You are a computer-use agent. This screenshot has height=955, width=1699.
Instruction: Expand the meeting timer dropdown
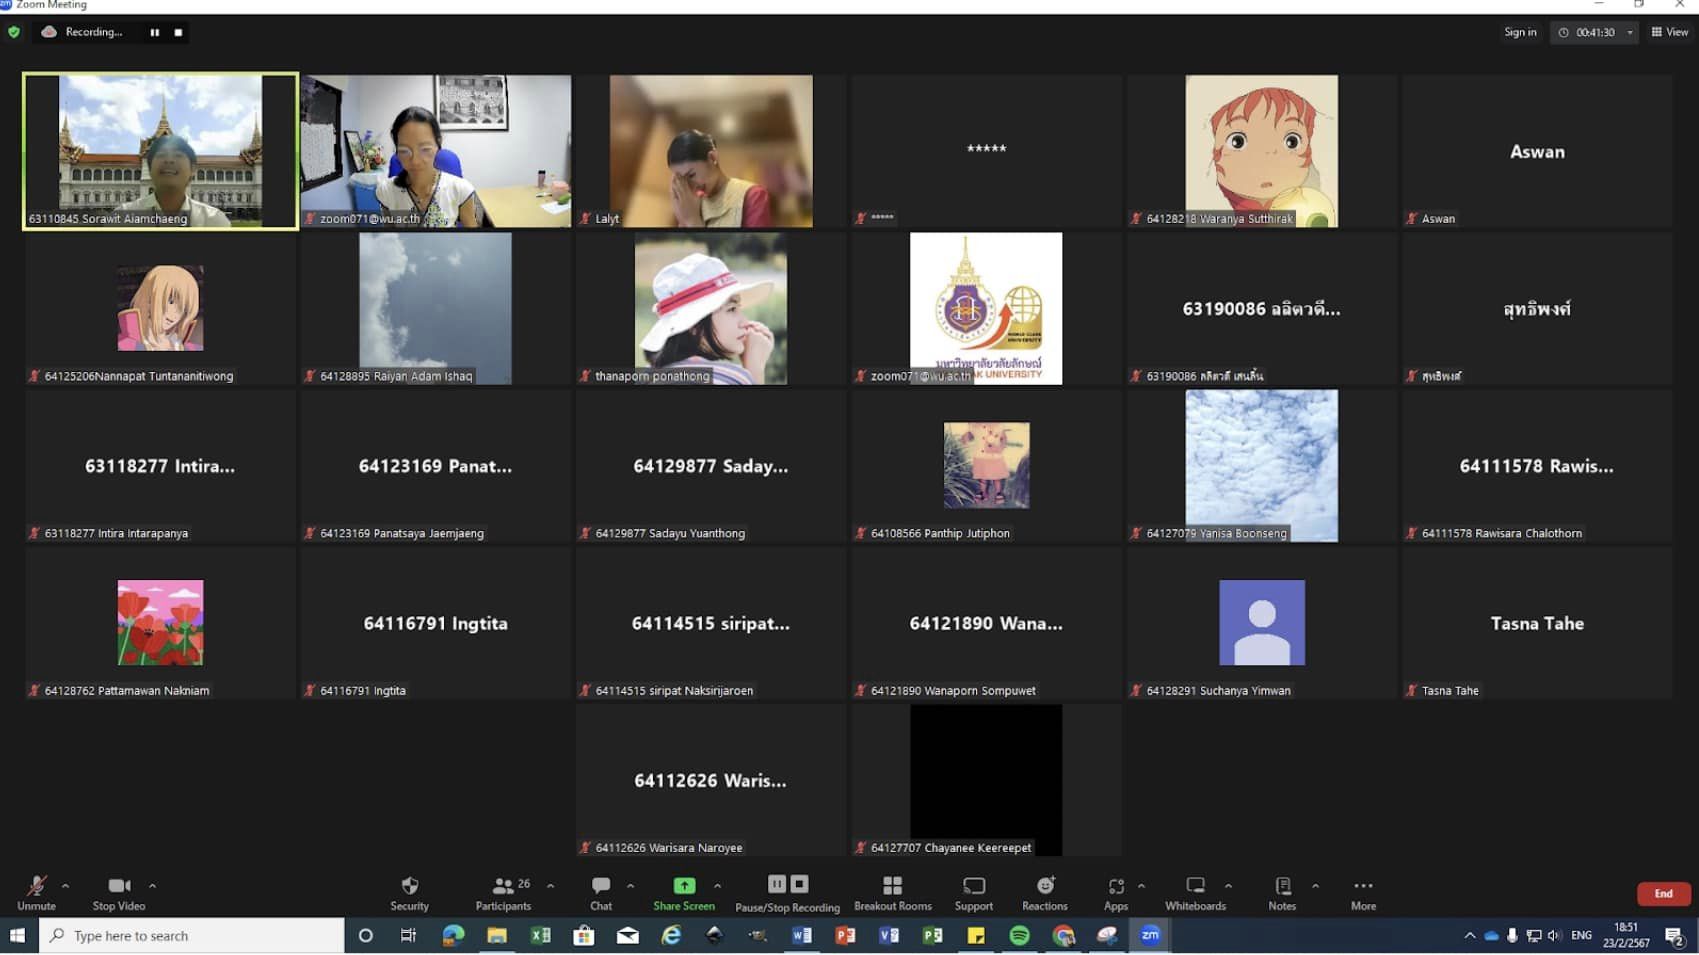tap(1630, 32)
